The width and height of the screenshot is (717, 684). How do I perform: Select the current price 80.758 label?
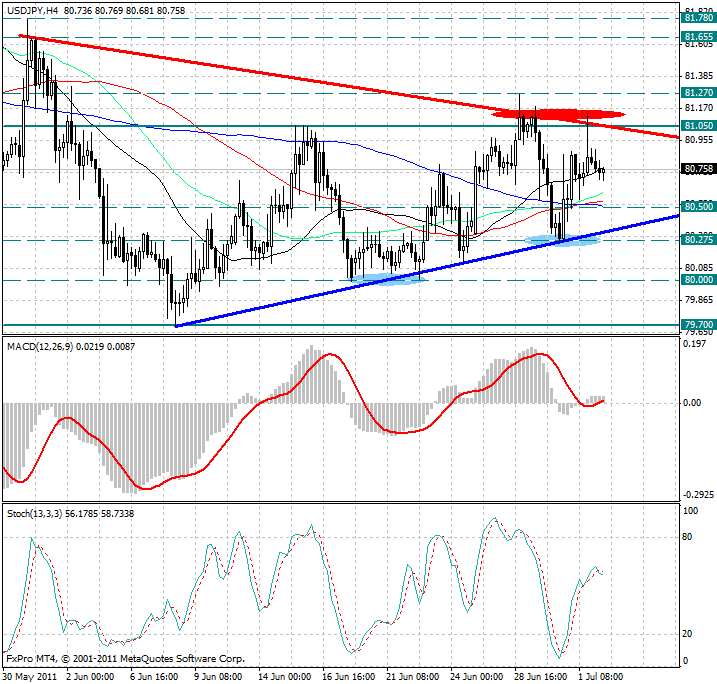point(698,169)
